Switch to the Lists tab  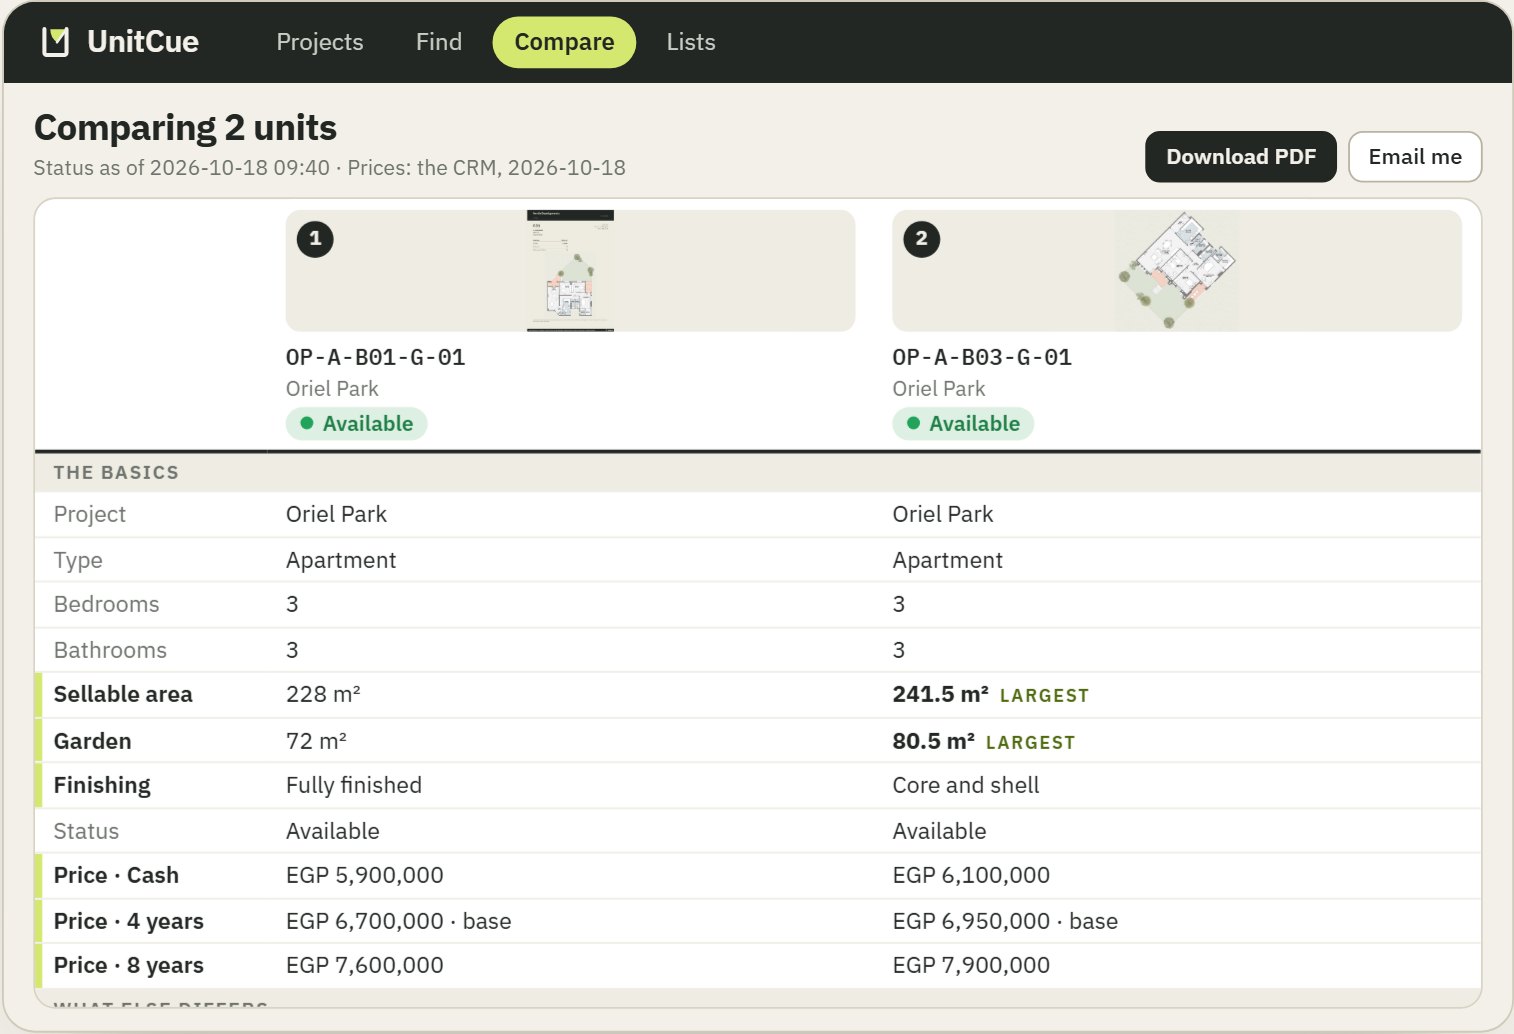(x=691, y=42)
